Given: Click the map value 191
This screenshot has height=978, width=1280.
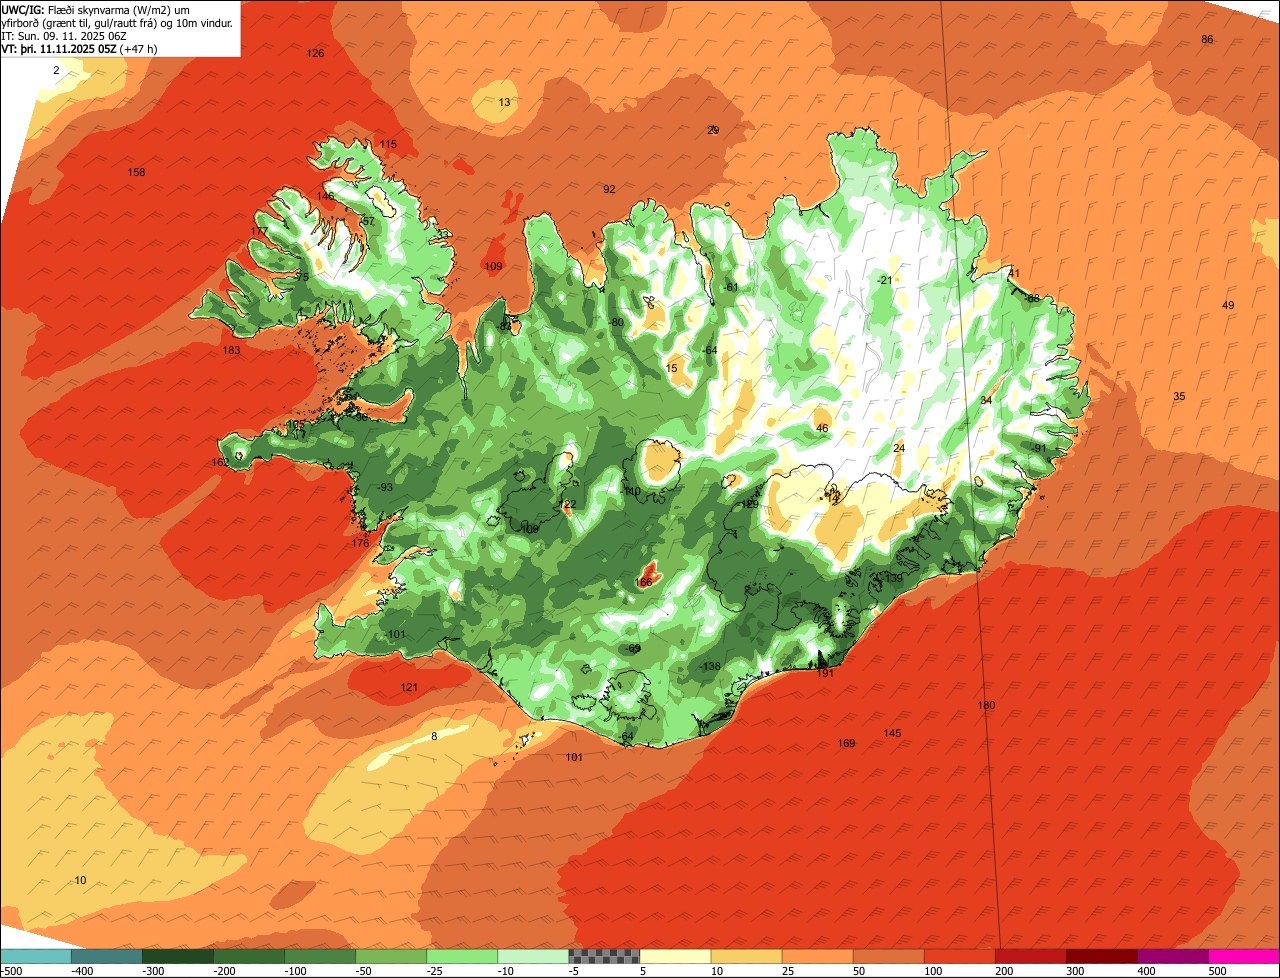Looking at the screenshot, I should pos(825,673).
